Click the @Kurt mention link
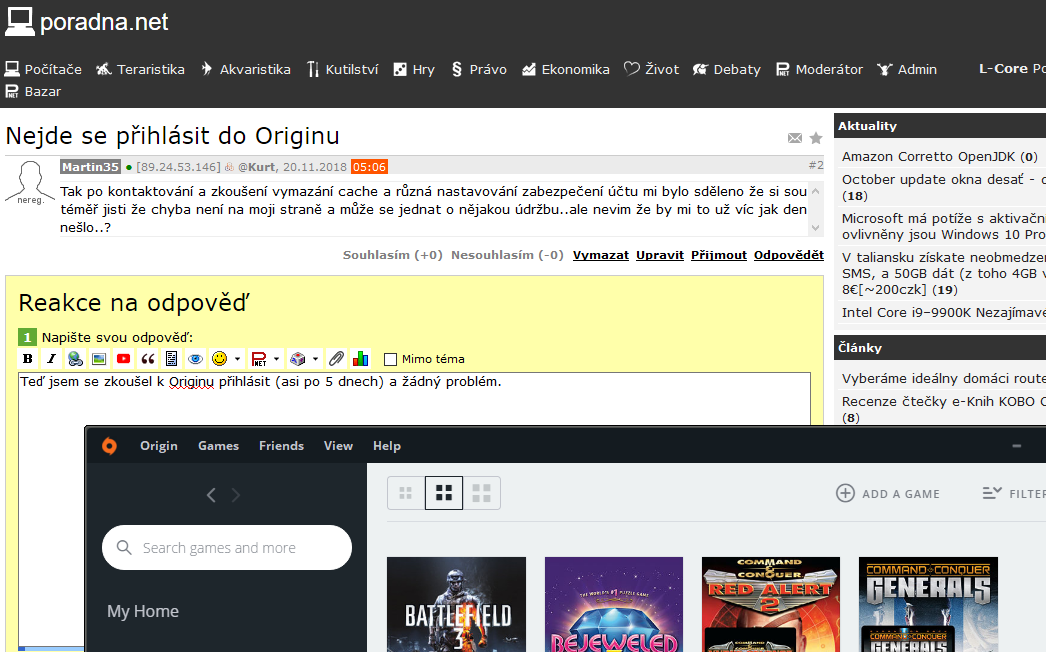Image resolution: width=1046 pixels, height=652 pixels. (256, 167)
